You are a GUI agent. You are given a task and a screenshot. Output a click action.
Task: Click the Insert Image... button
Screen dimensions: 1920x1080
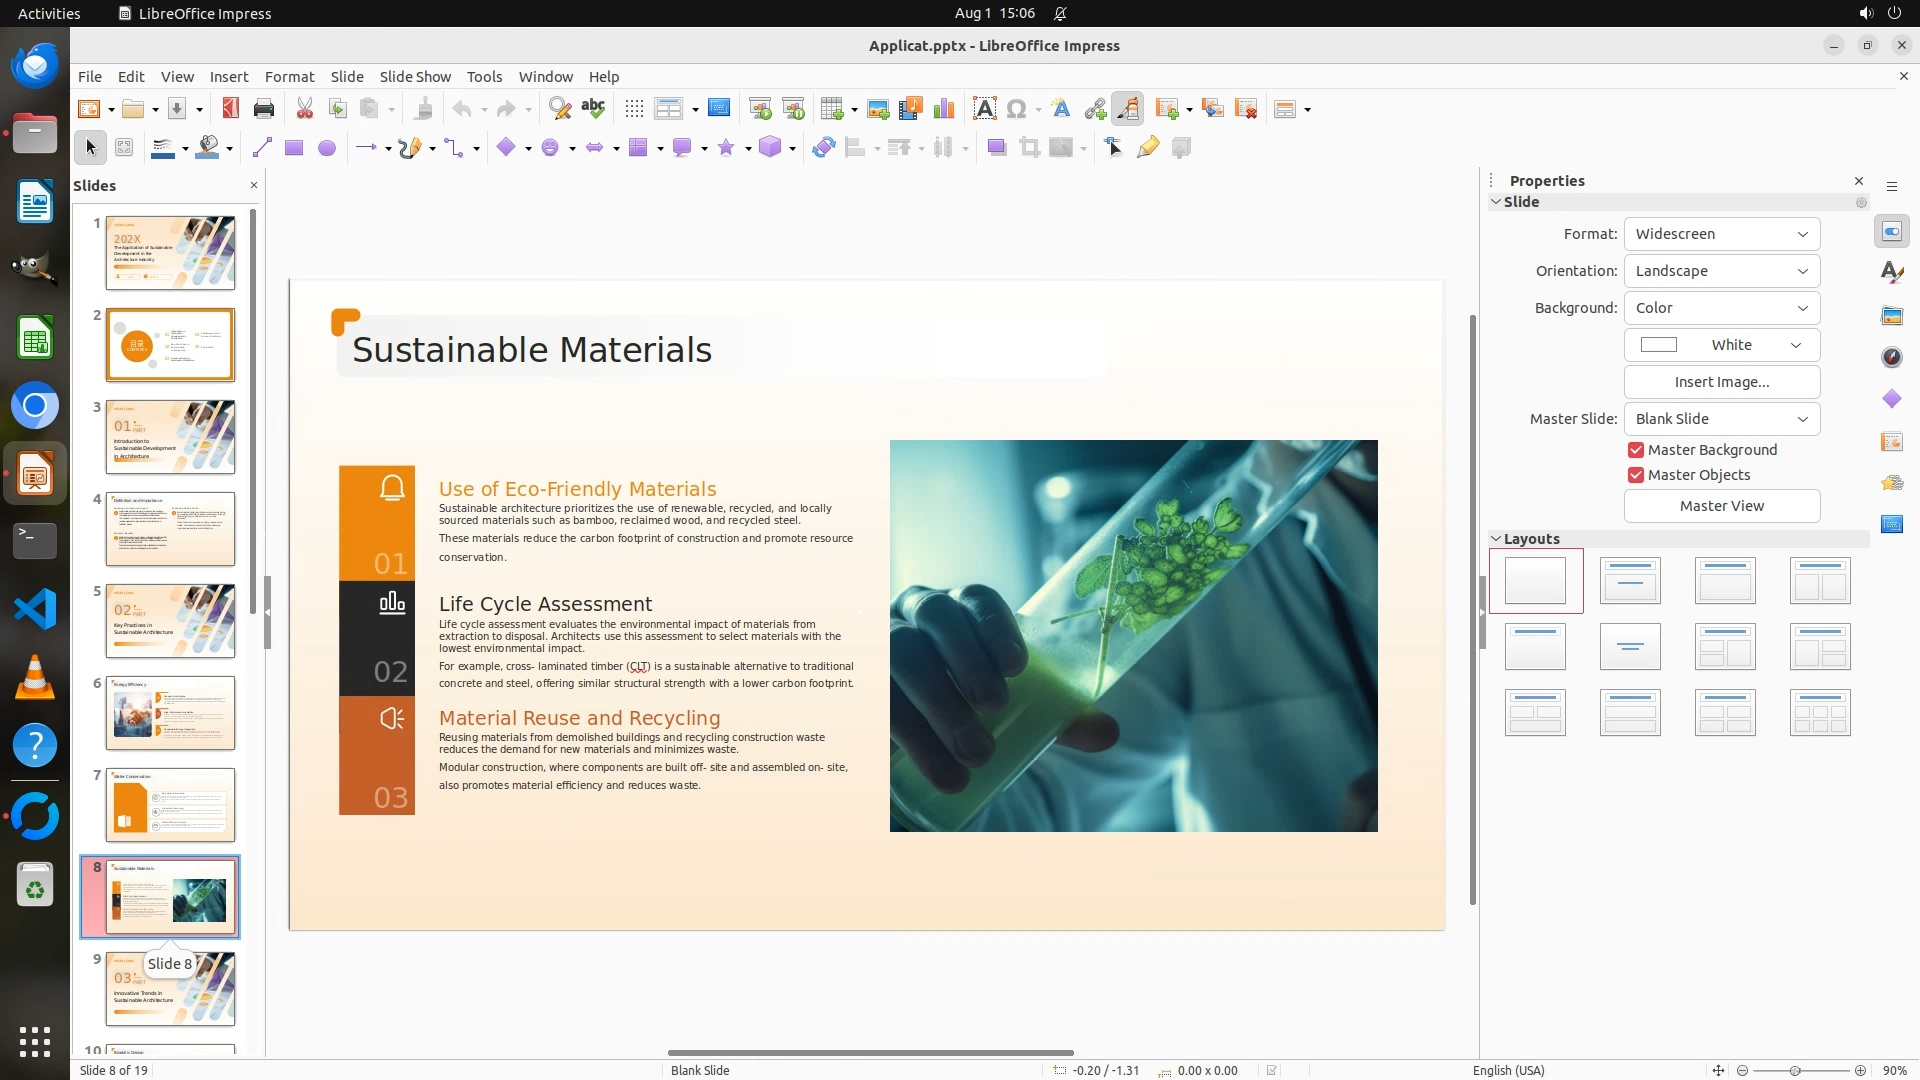click(1721, 382)
